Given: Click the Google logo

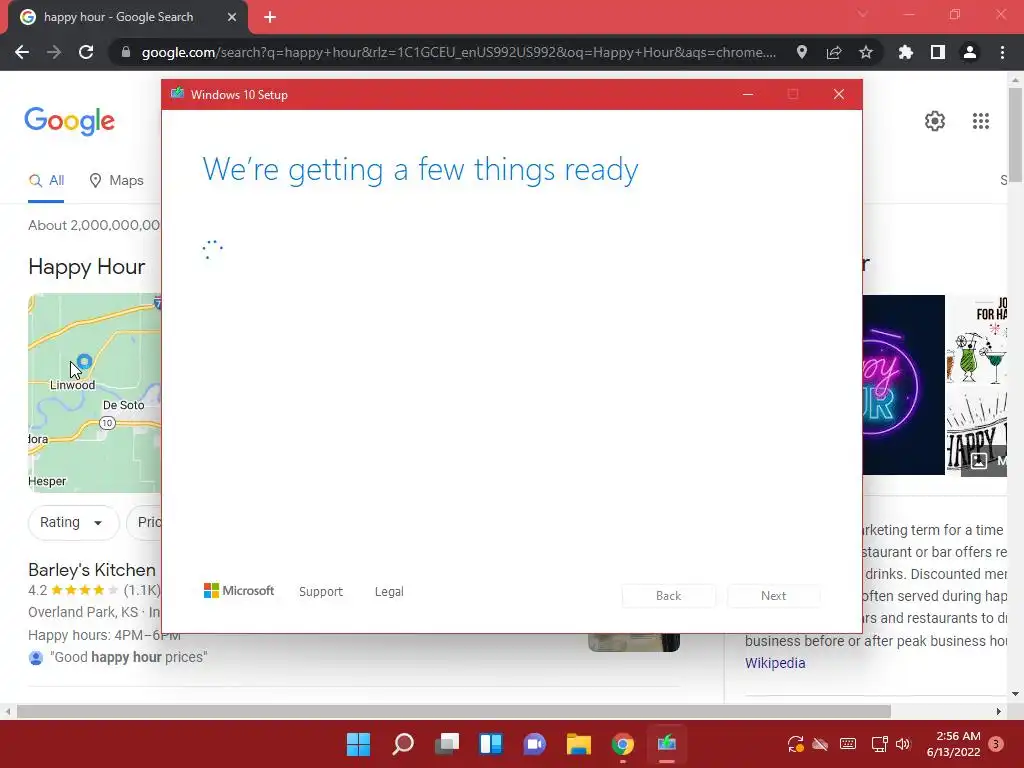Looking at the screenshot, I should pyautogui.click(x=70, y=121).
